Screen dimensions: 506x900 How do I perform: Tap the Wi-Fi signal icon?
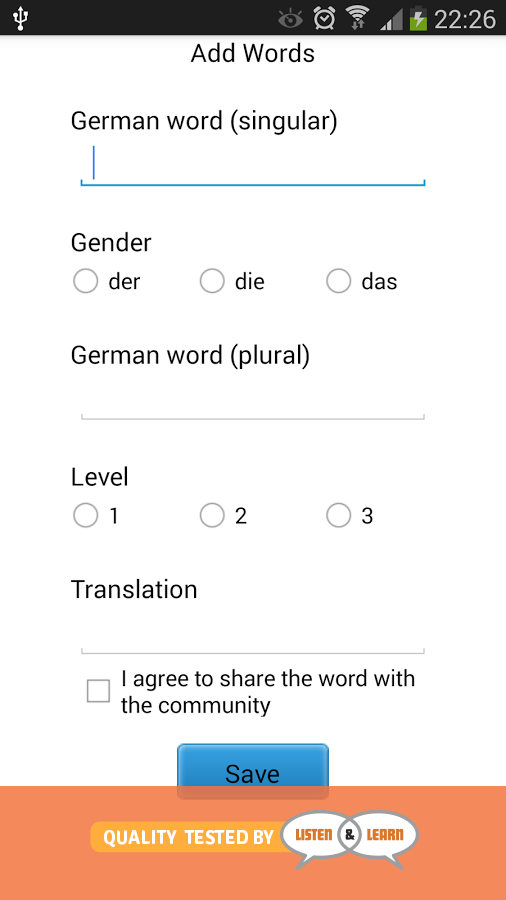pyautogui.click(x=358, y=19)
